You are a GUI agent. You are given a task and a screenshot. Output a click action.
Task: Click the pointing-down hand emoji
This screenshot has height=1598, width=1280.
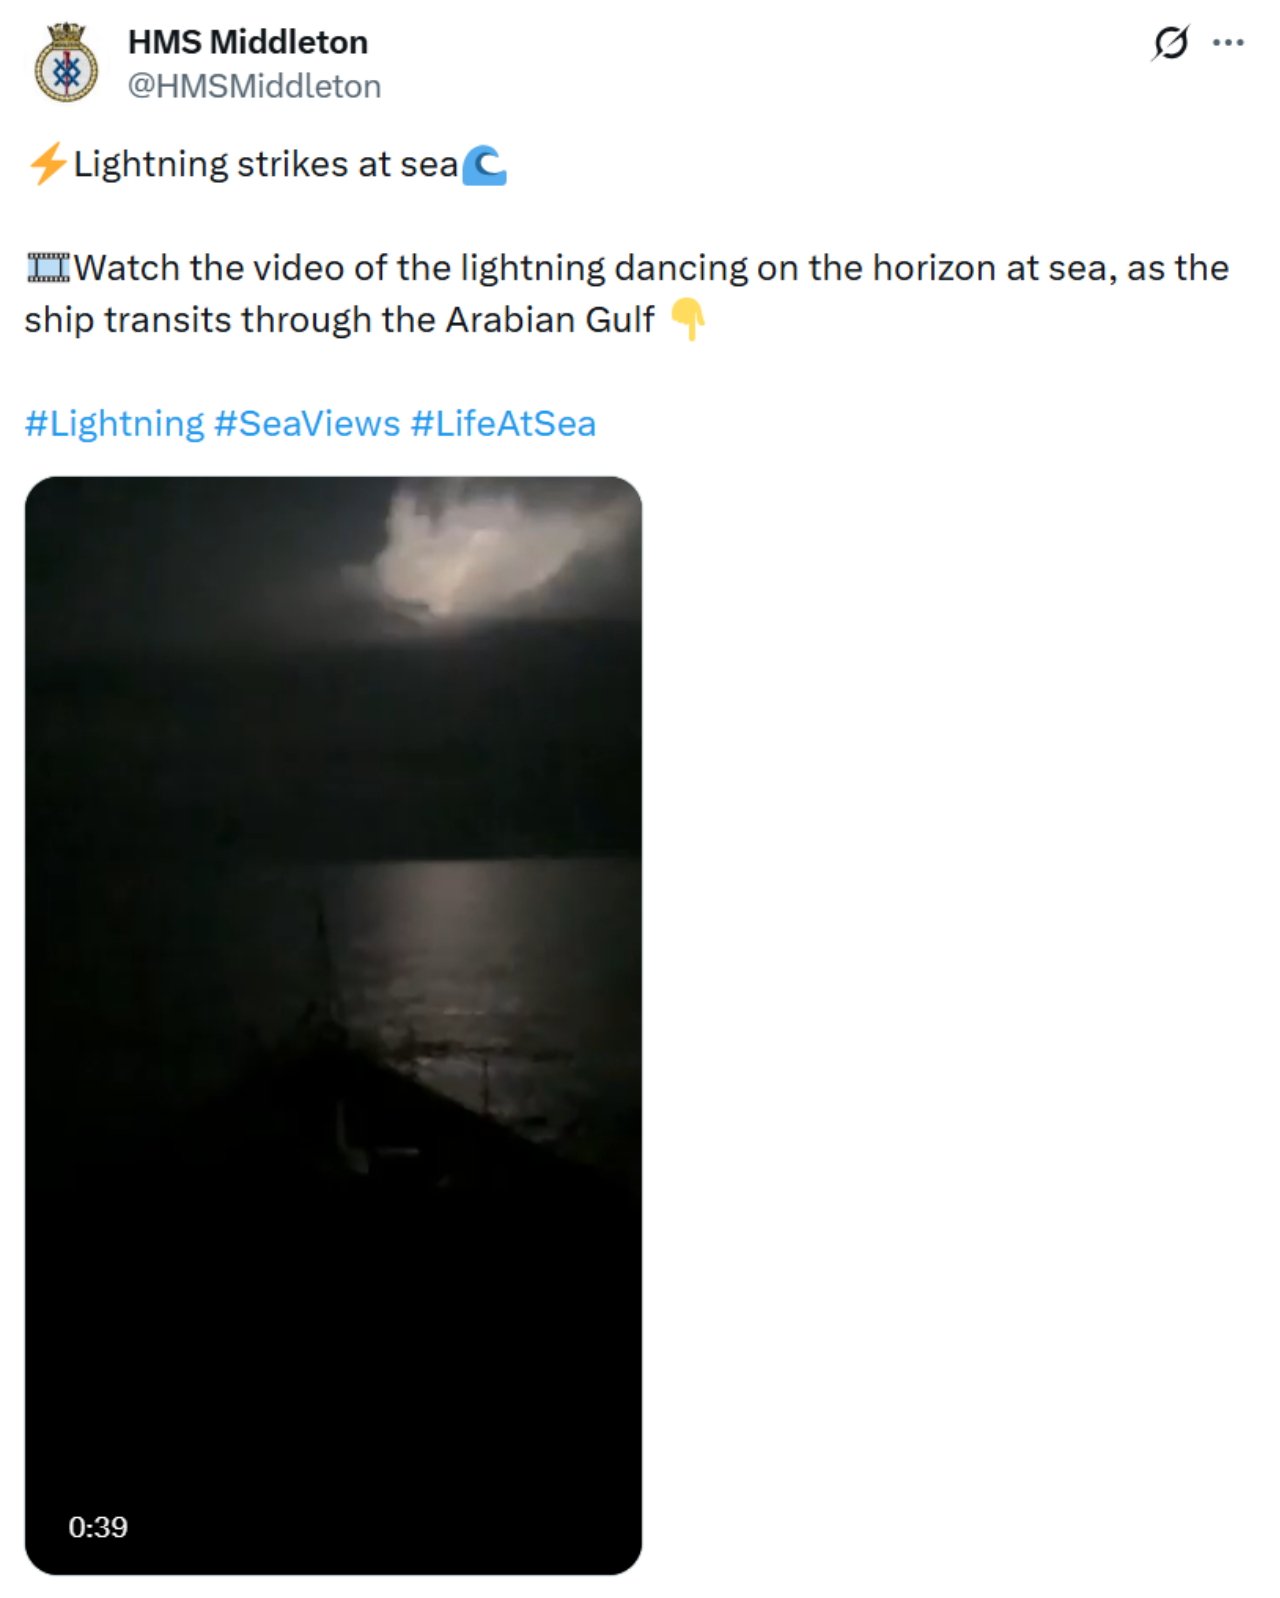pyautogui.click(x=687, y=320)
